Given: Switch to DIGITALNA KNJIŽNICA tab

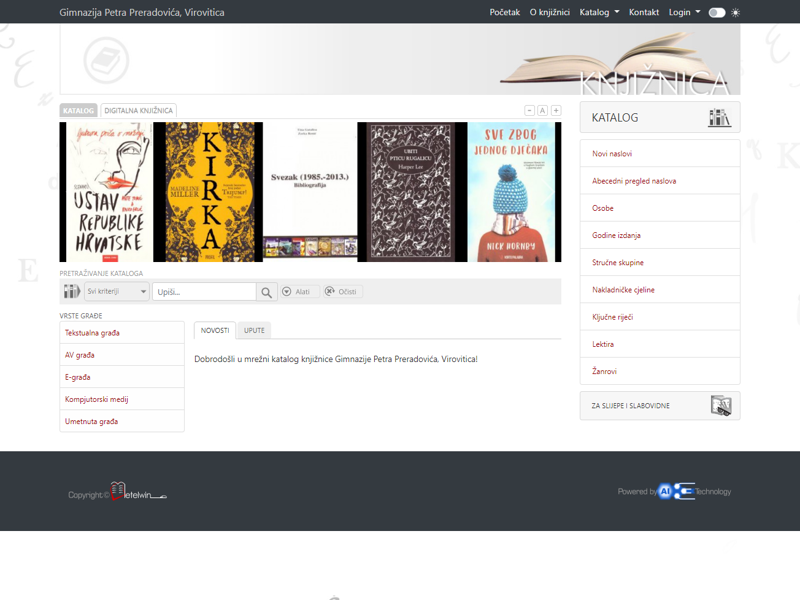Looking at the screenshot, I should tap(138, 110).
